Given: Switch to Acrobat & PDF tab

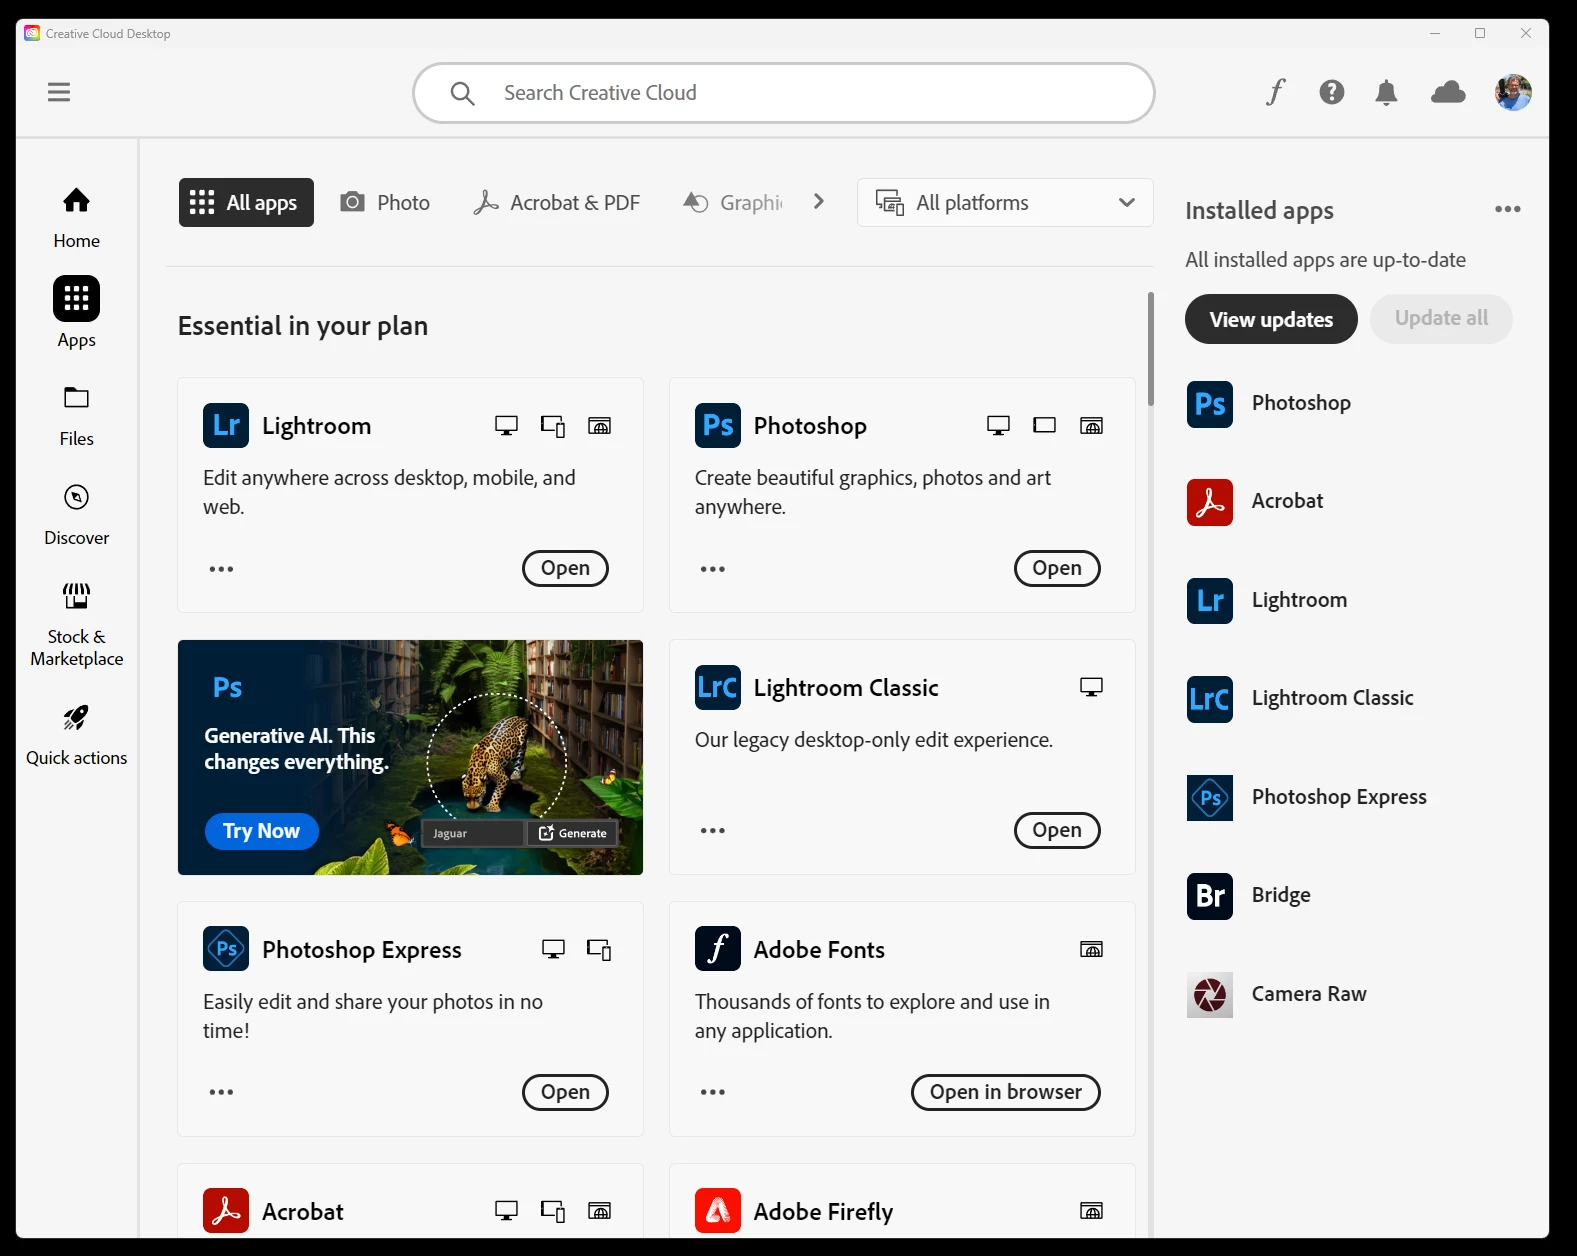Looking at the screenshot, I should pyautogui.click(x=557, y=202).
